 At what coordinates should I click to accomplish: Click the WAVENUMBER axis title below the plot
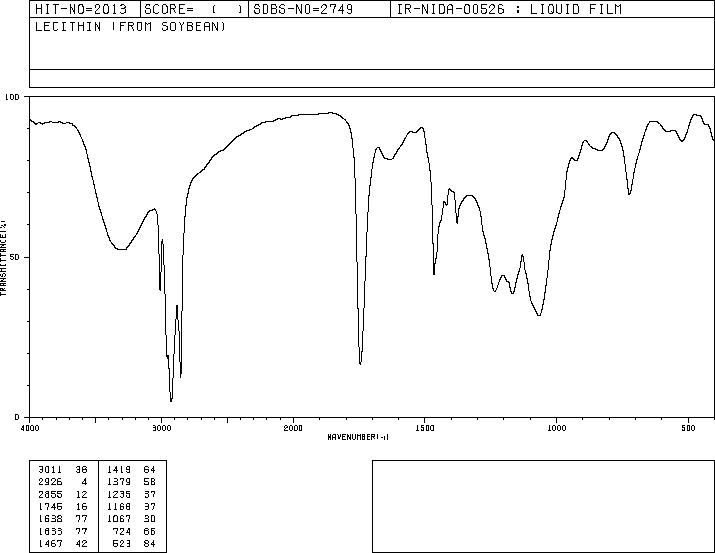358,437
